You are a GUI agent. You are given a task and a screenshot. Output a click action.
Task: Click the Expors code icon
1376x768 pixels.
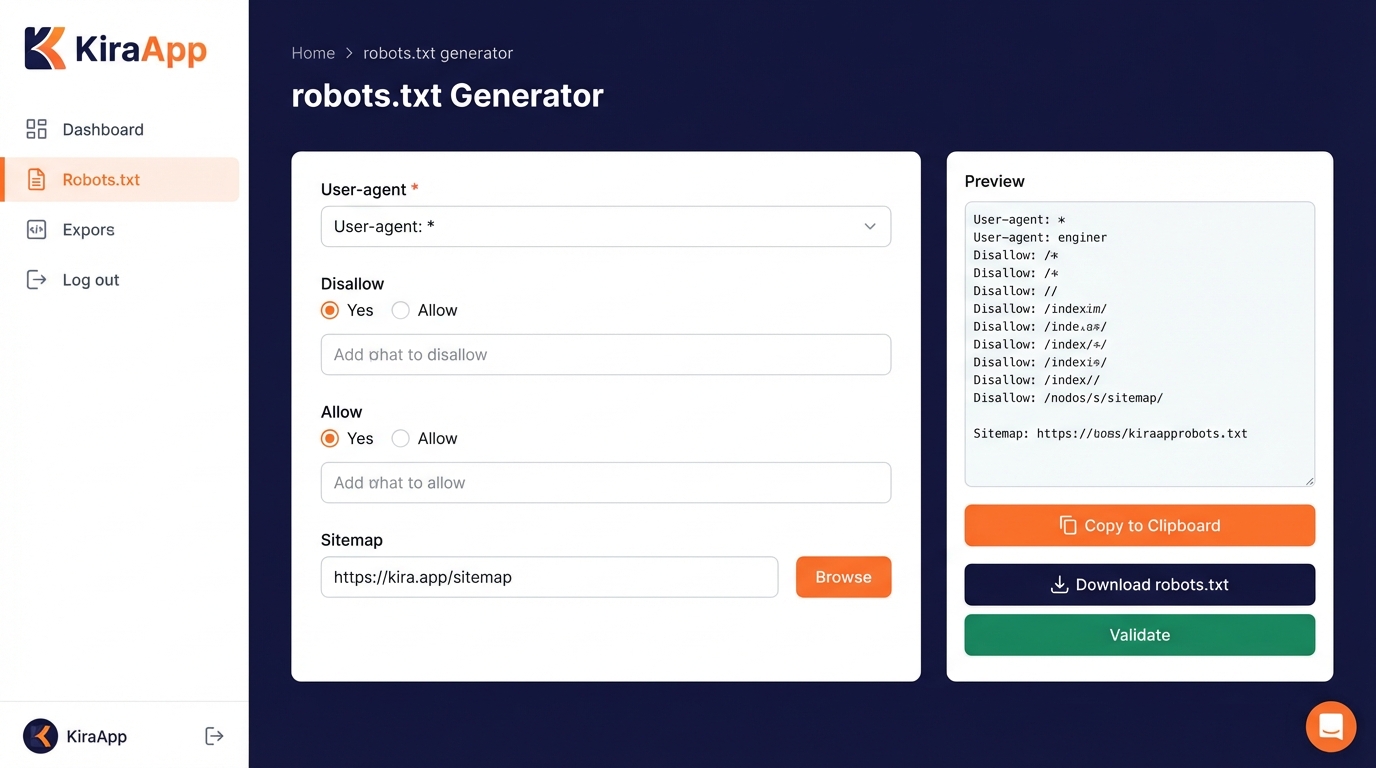[38, 229]
